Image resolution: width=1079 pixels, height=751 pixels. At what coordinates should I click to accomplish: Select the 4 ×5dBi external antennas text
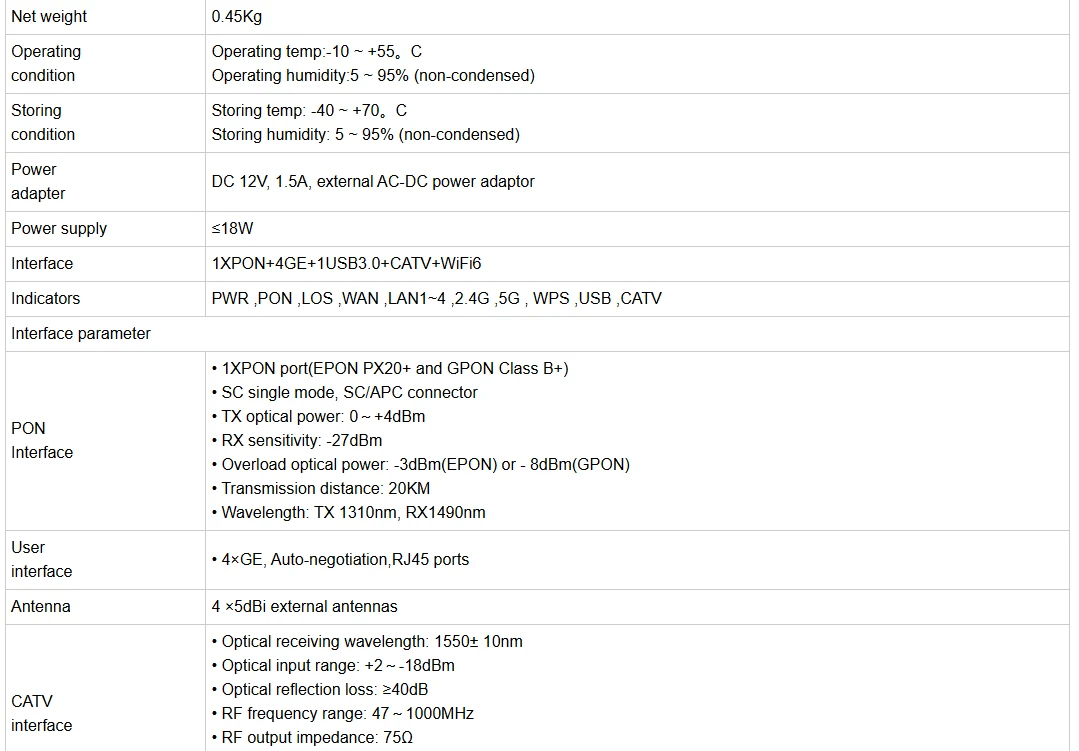point(304,607)
